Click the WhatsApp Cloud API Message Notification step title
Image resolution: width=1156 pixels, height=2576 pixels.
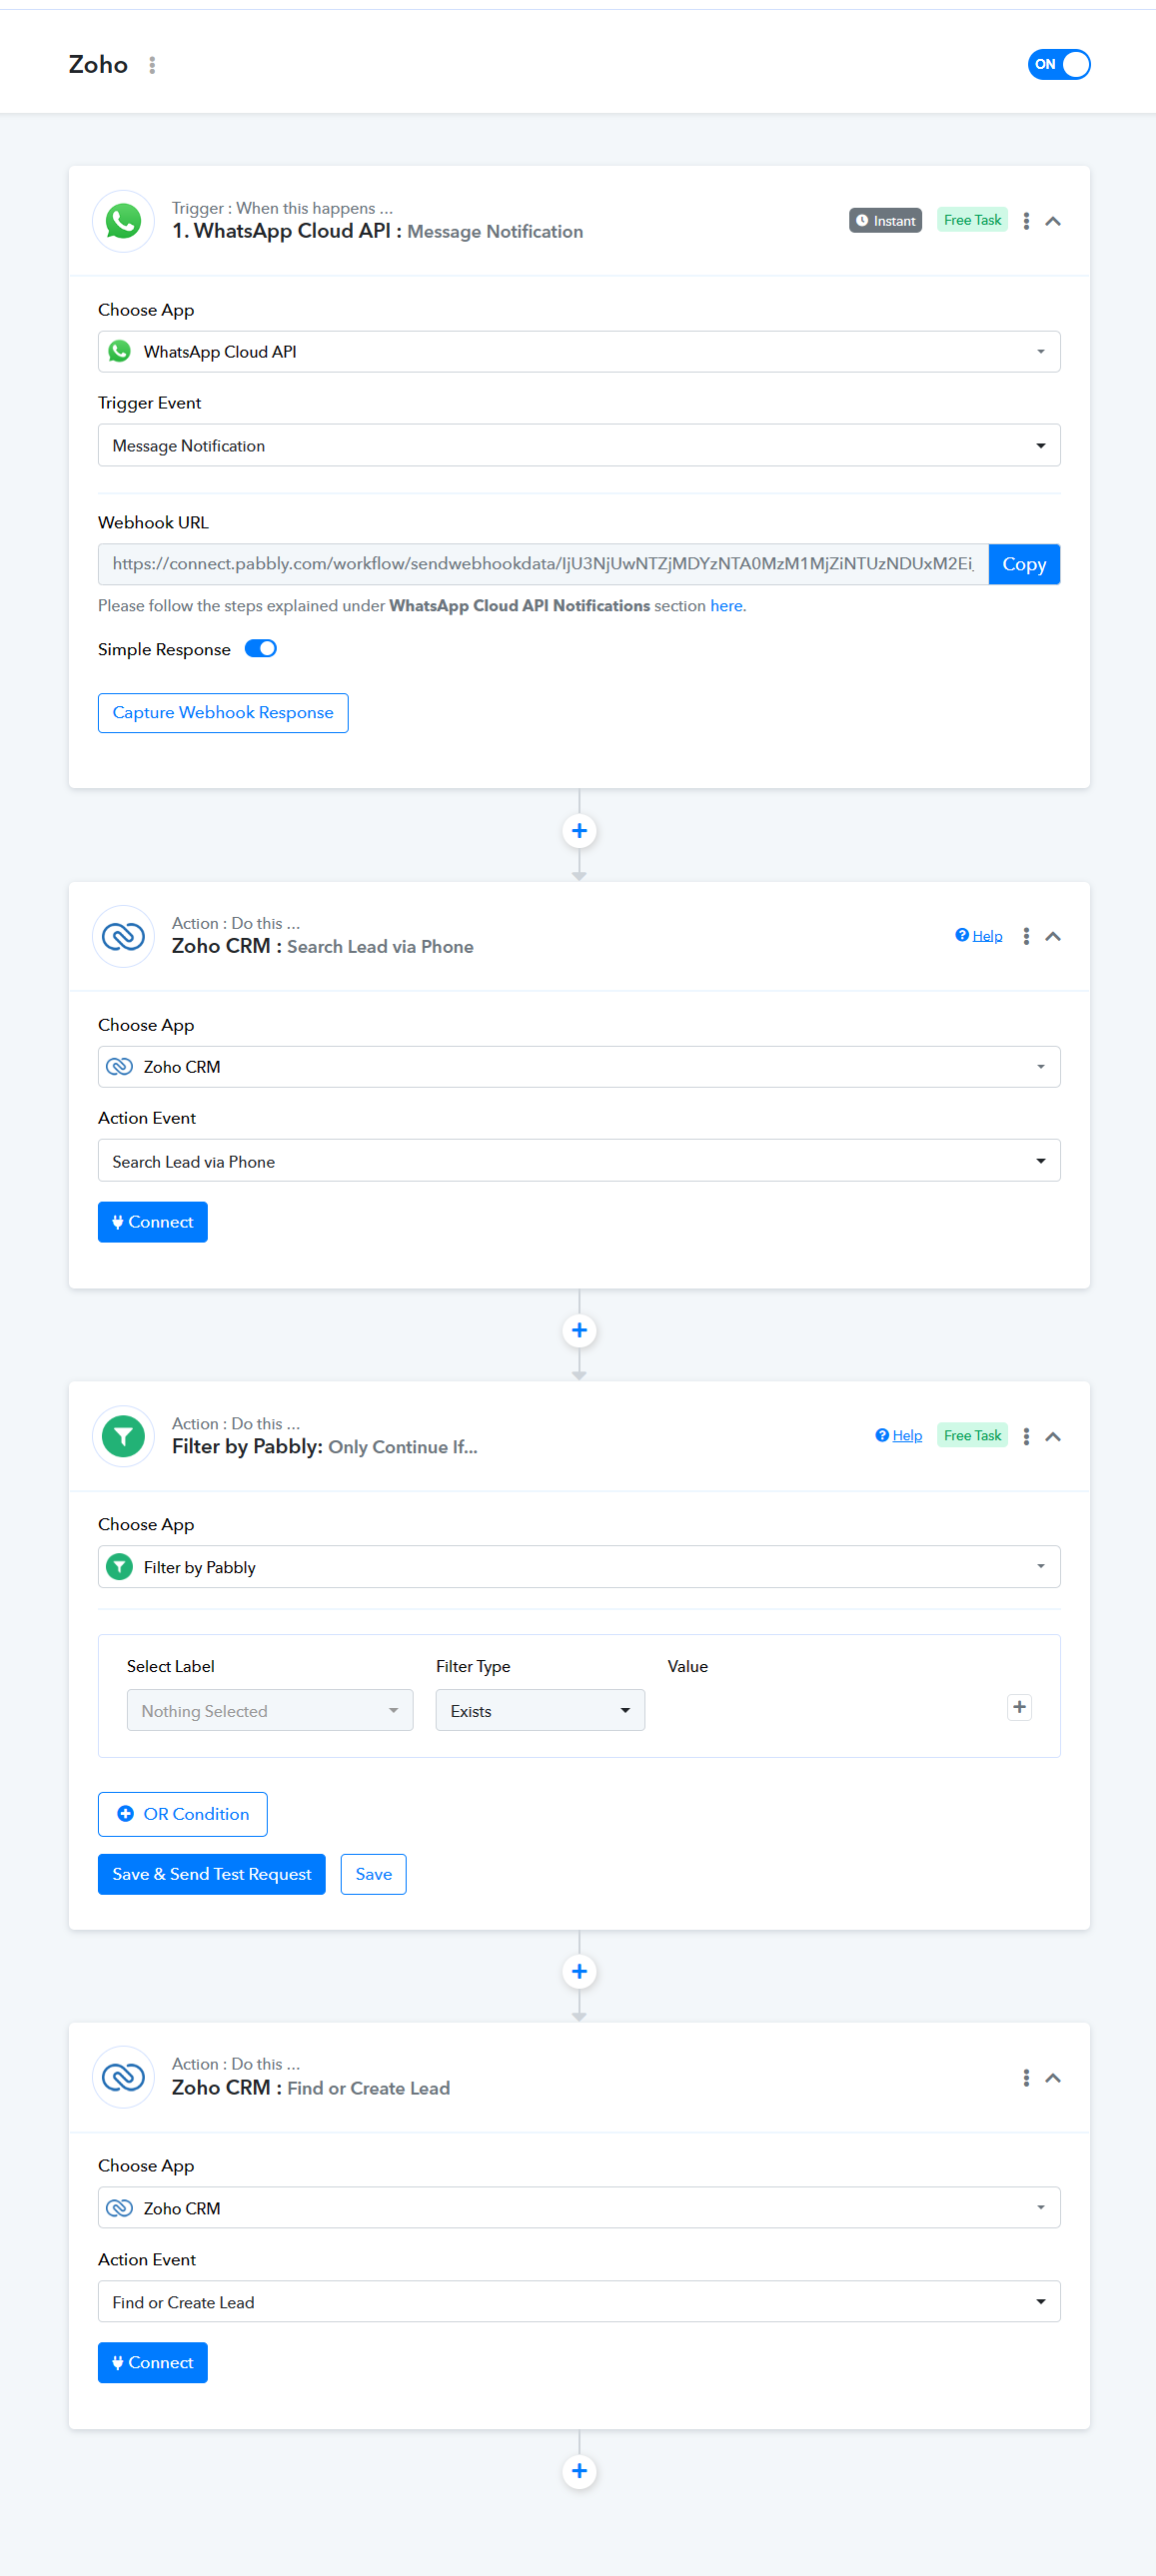click(377, 232)
